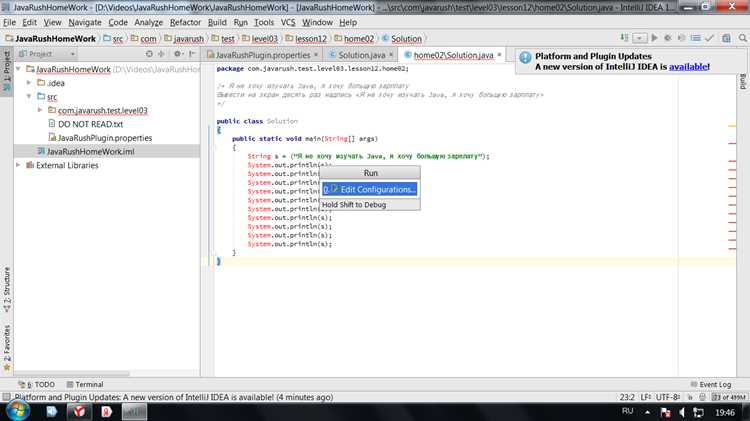Click LF line separator in status bar
Viewport: 750px width, 421px height.
(645, 397)
